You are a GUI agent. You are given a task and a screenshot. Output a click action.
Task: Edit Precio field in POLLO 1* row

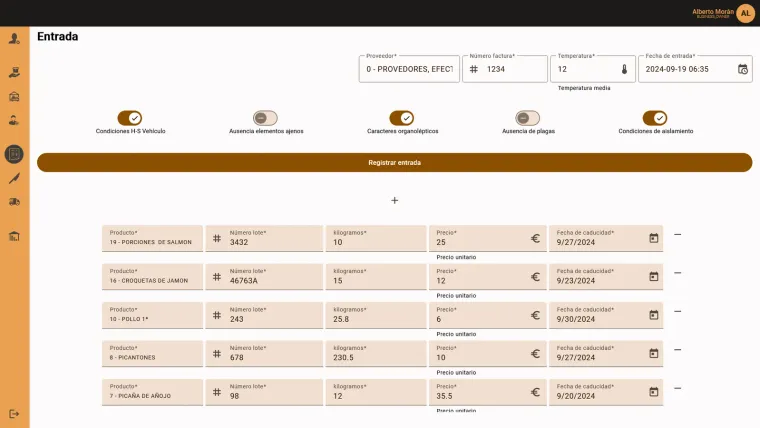point(488,315)
